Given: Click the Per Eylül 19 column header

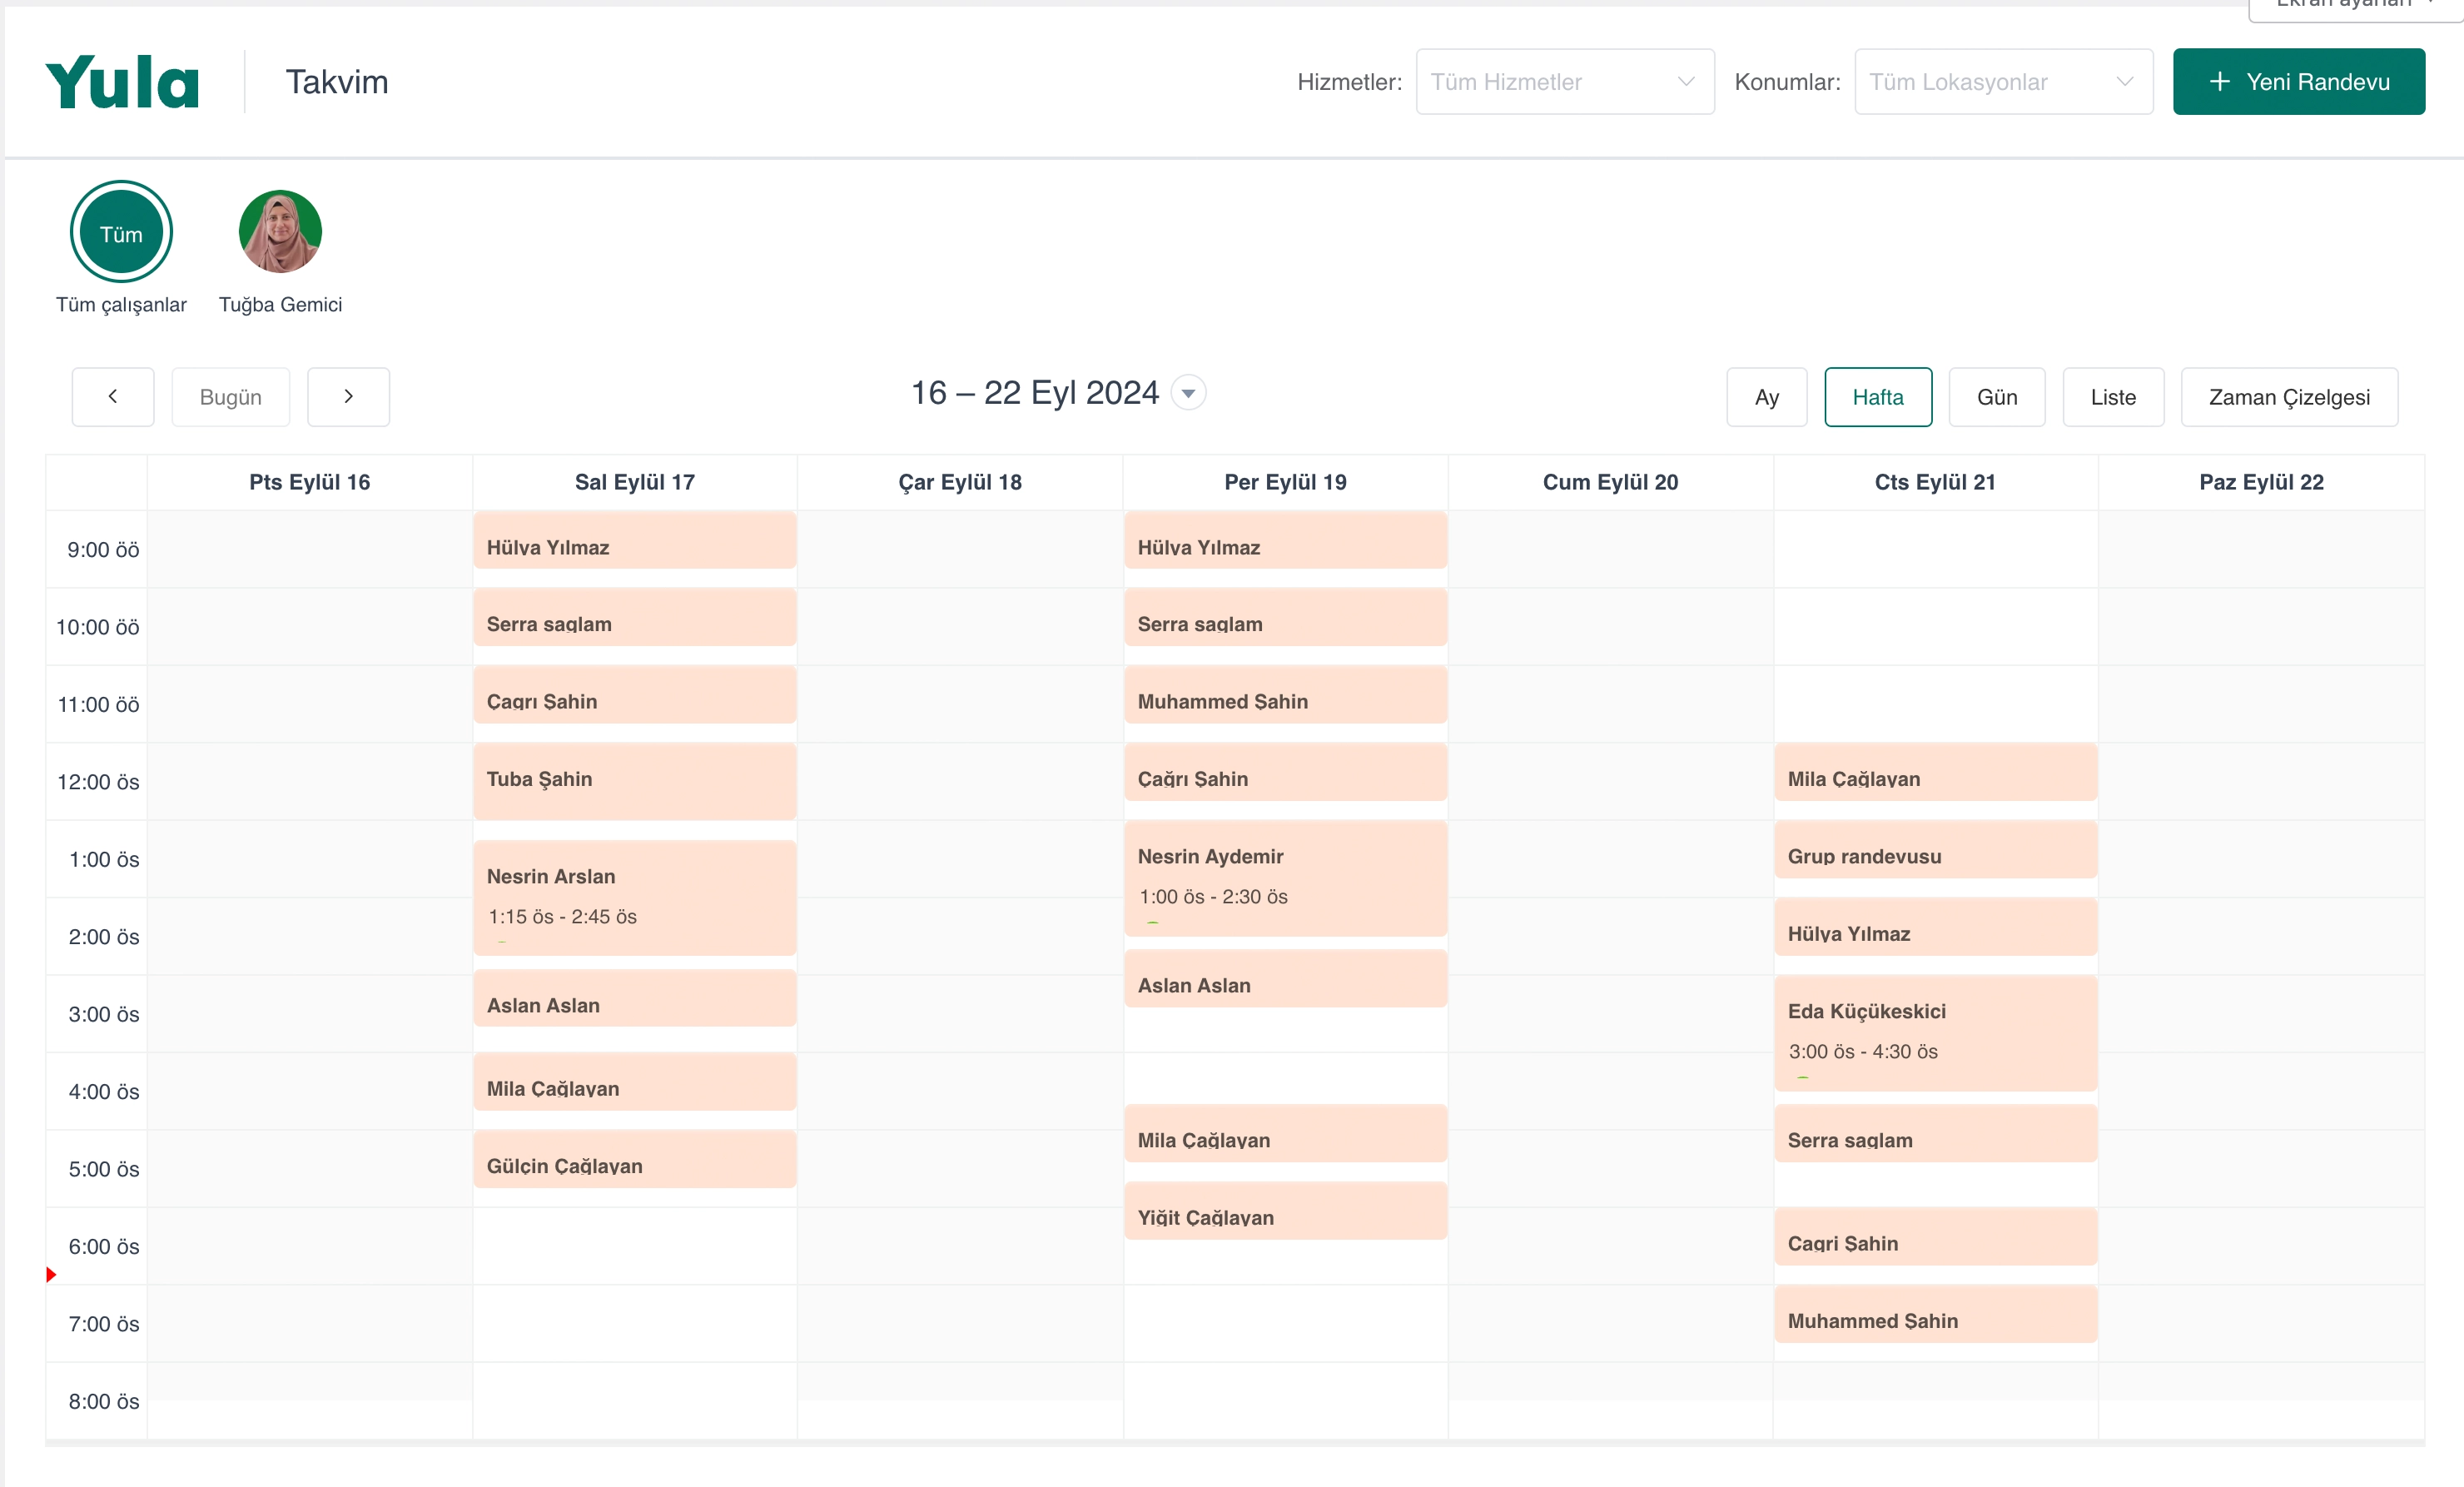Looking at the screenshot, I should pos(1285,482).
